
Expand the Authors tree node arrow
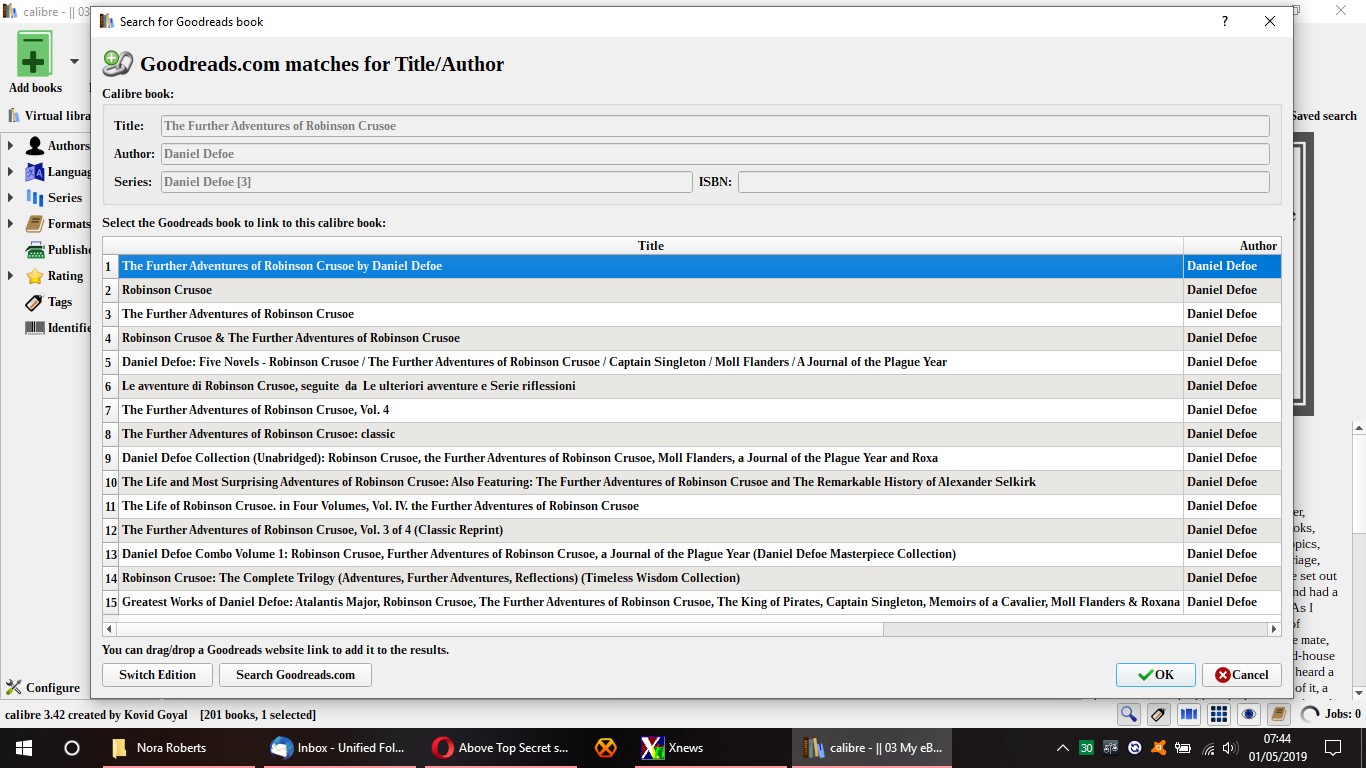(10, 146)
